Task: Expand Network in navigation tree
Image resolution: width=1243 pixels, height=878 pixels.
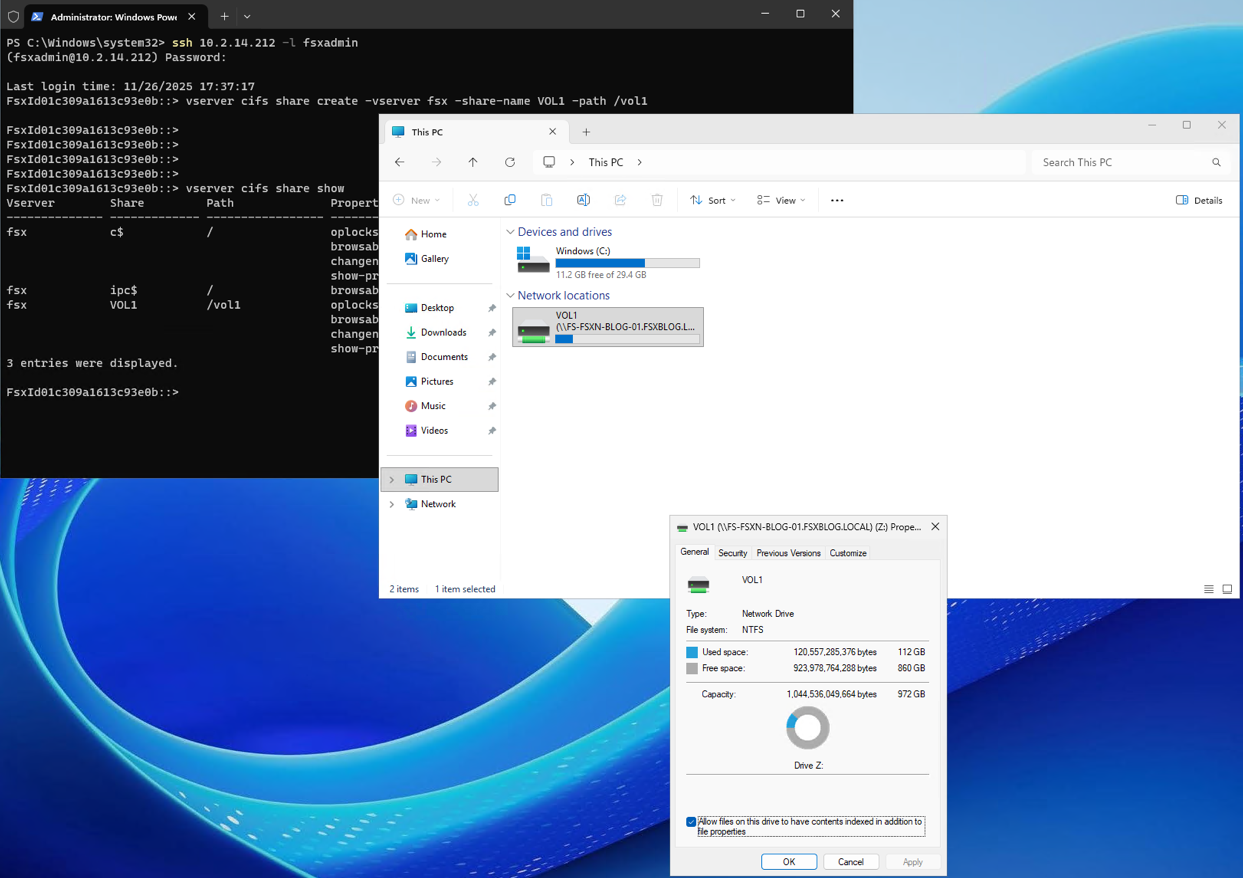Action: coord(392,504)
